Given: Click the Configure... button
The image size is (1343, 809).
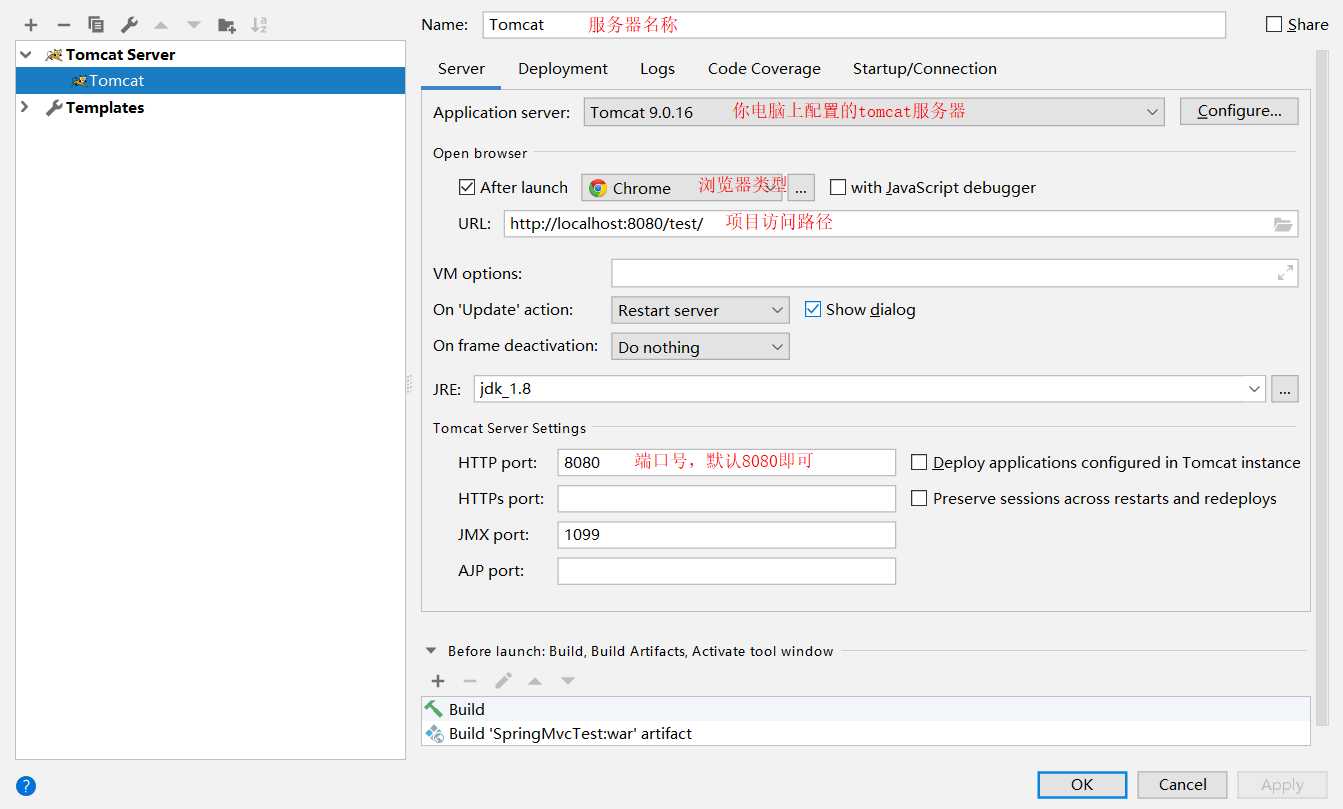Looking at the screenshot, I should click(x=1239, y=111).
